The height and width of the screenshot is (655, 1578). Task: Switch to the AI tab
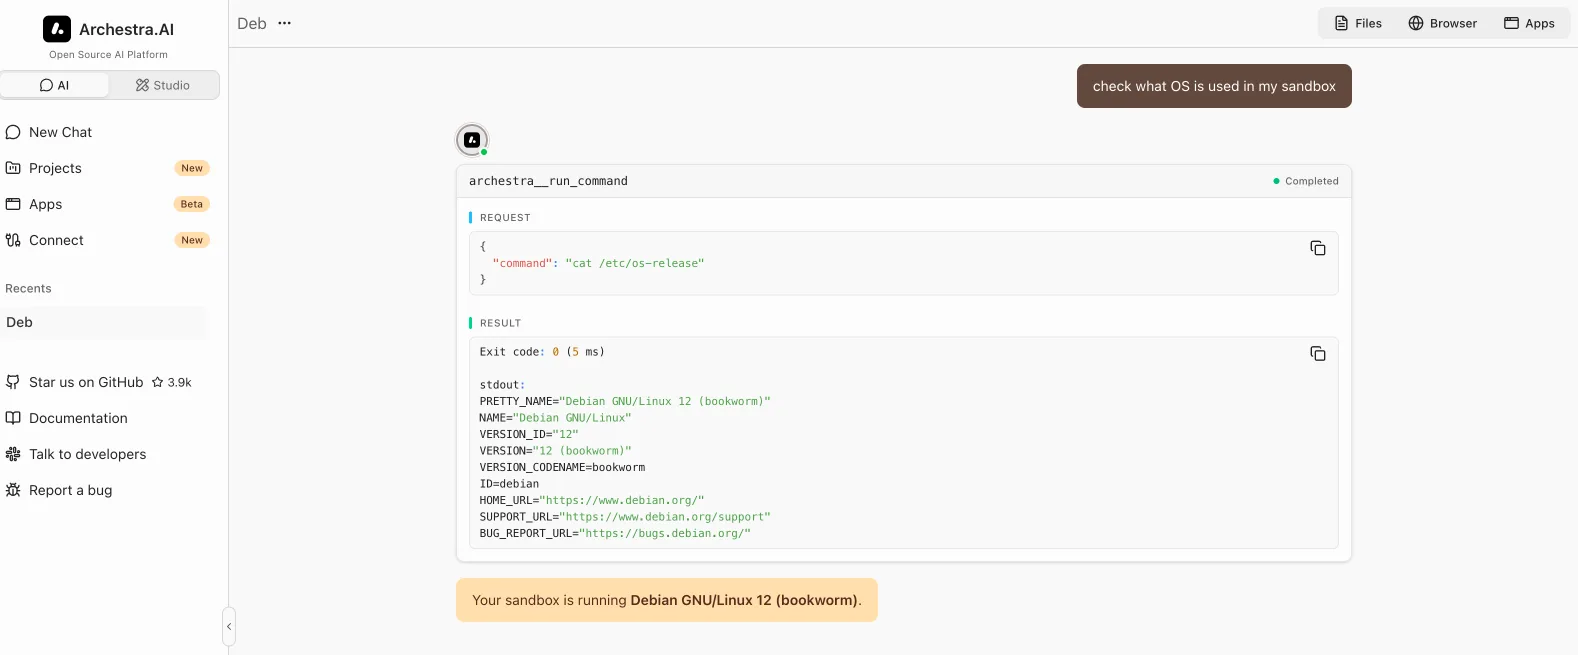[55, 85]
